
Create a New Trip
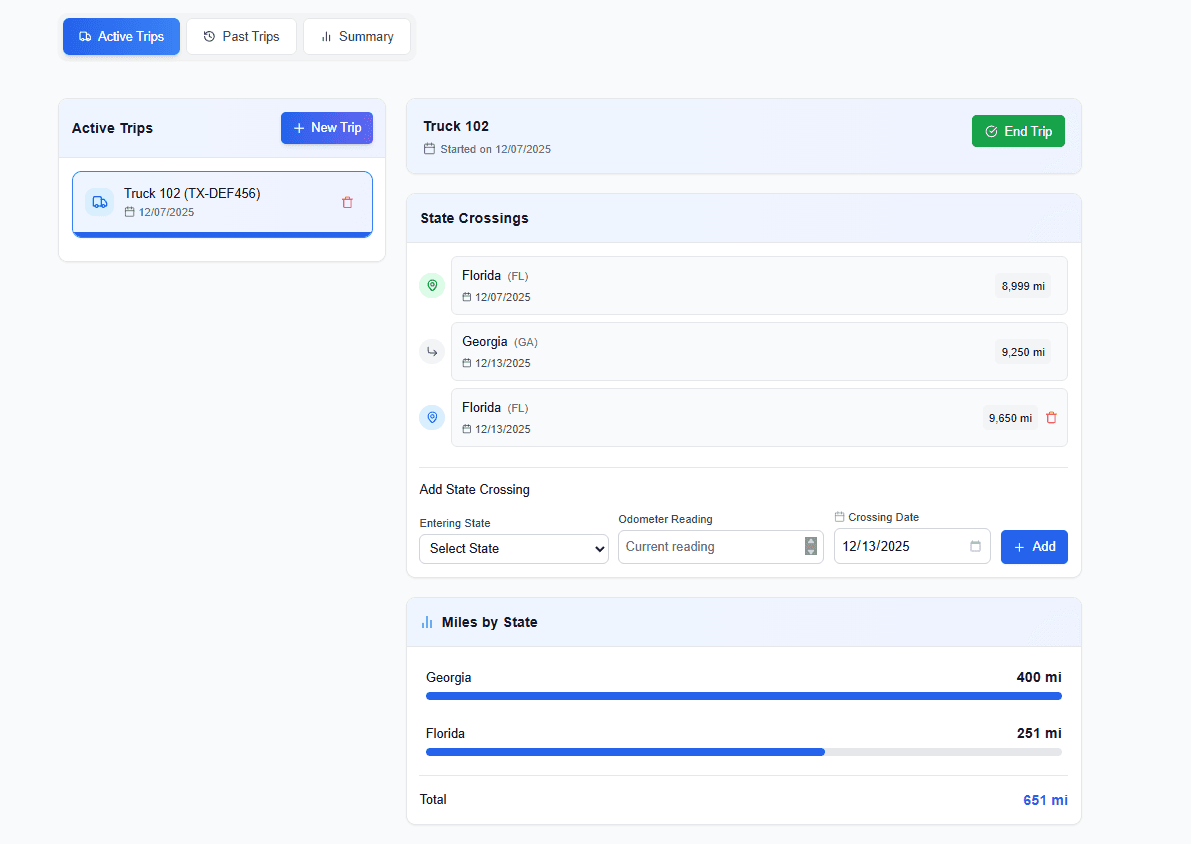tap(326, 128)
